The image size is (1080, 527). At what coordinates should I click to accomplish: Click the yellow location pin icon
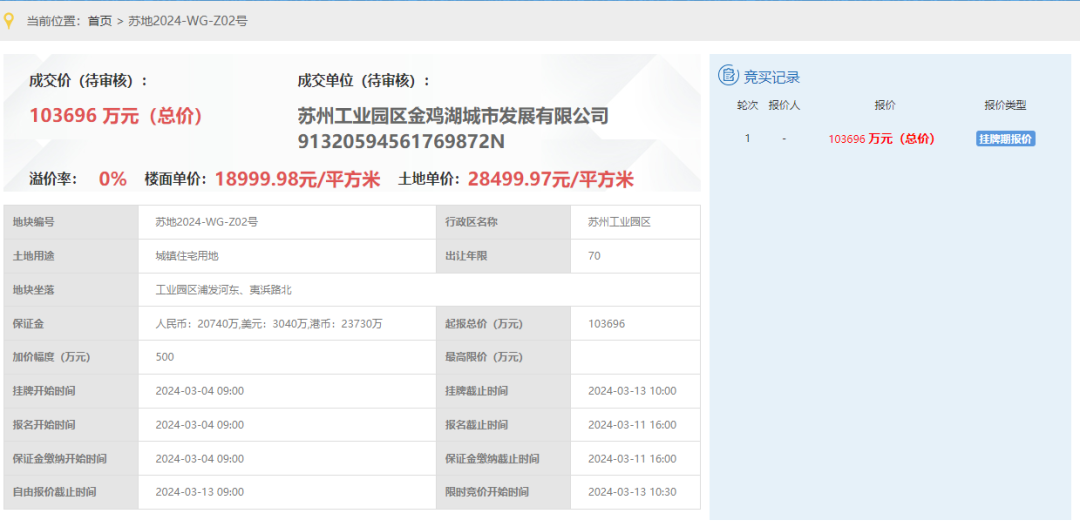(x=9, y=21)
